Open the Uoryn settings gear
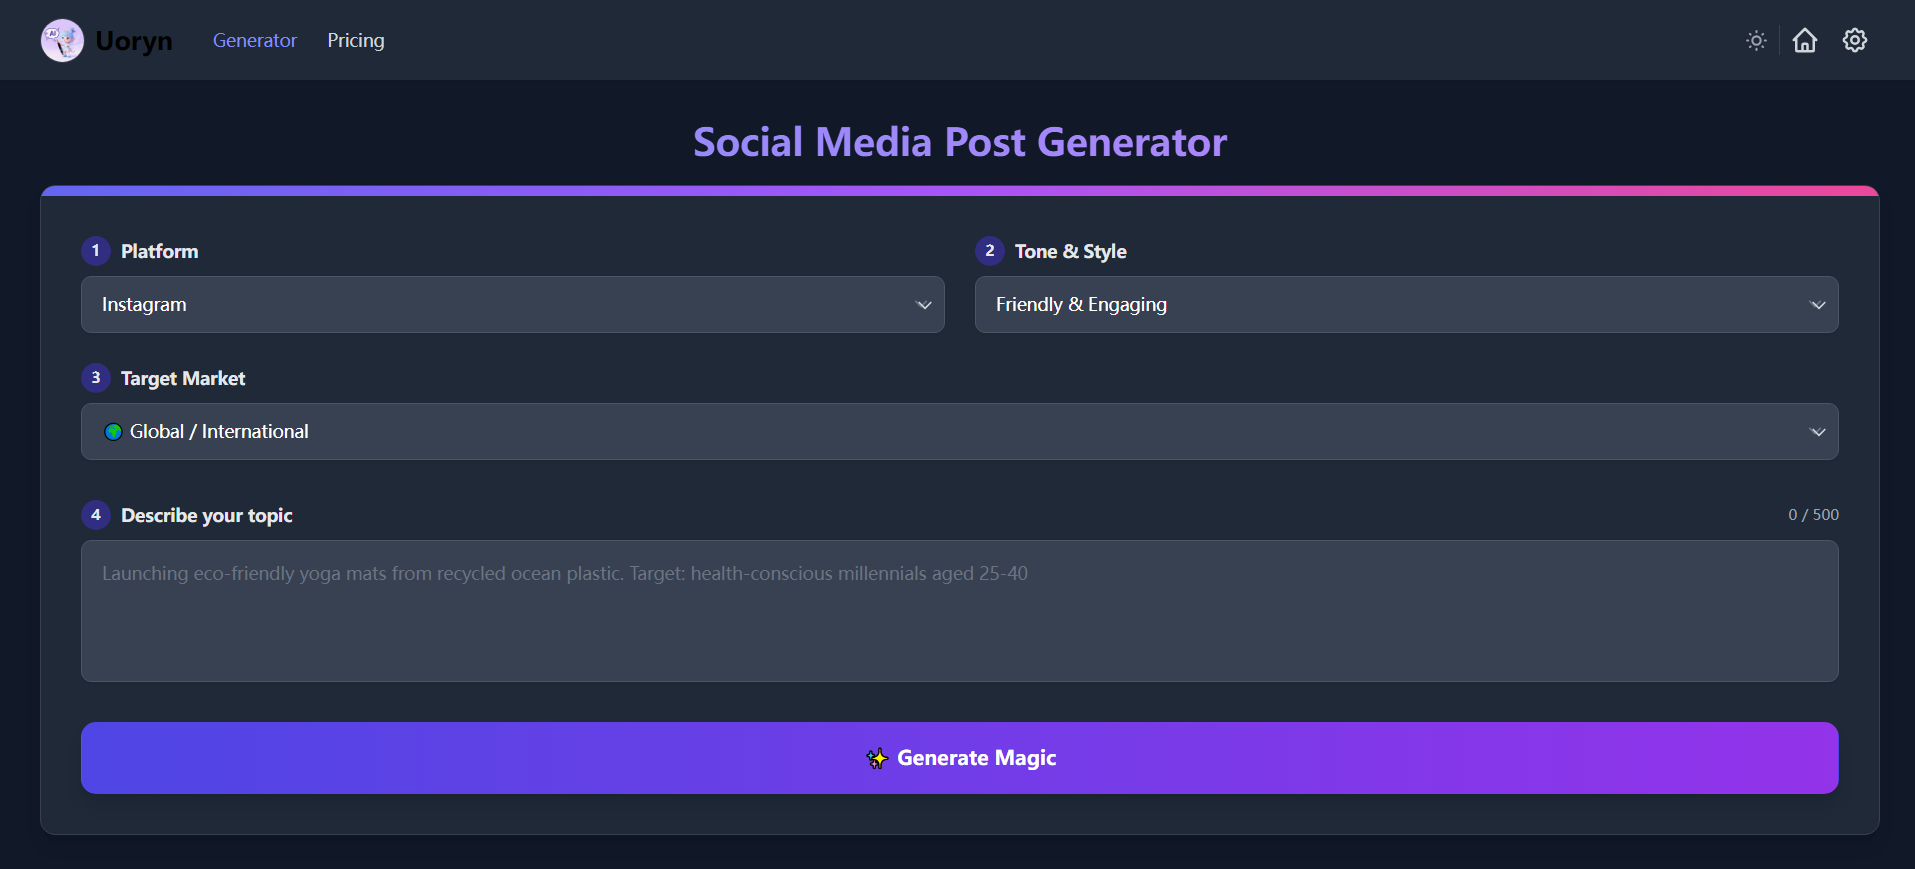 [x=1854, y=40]
